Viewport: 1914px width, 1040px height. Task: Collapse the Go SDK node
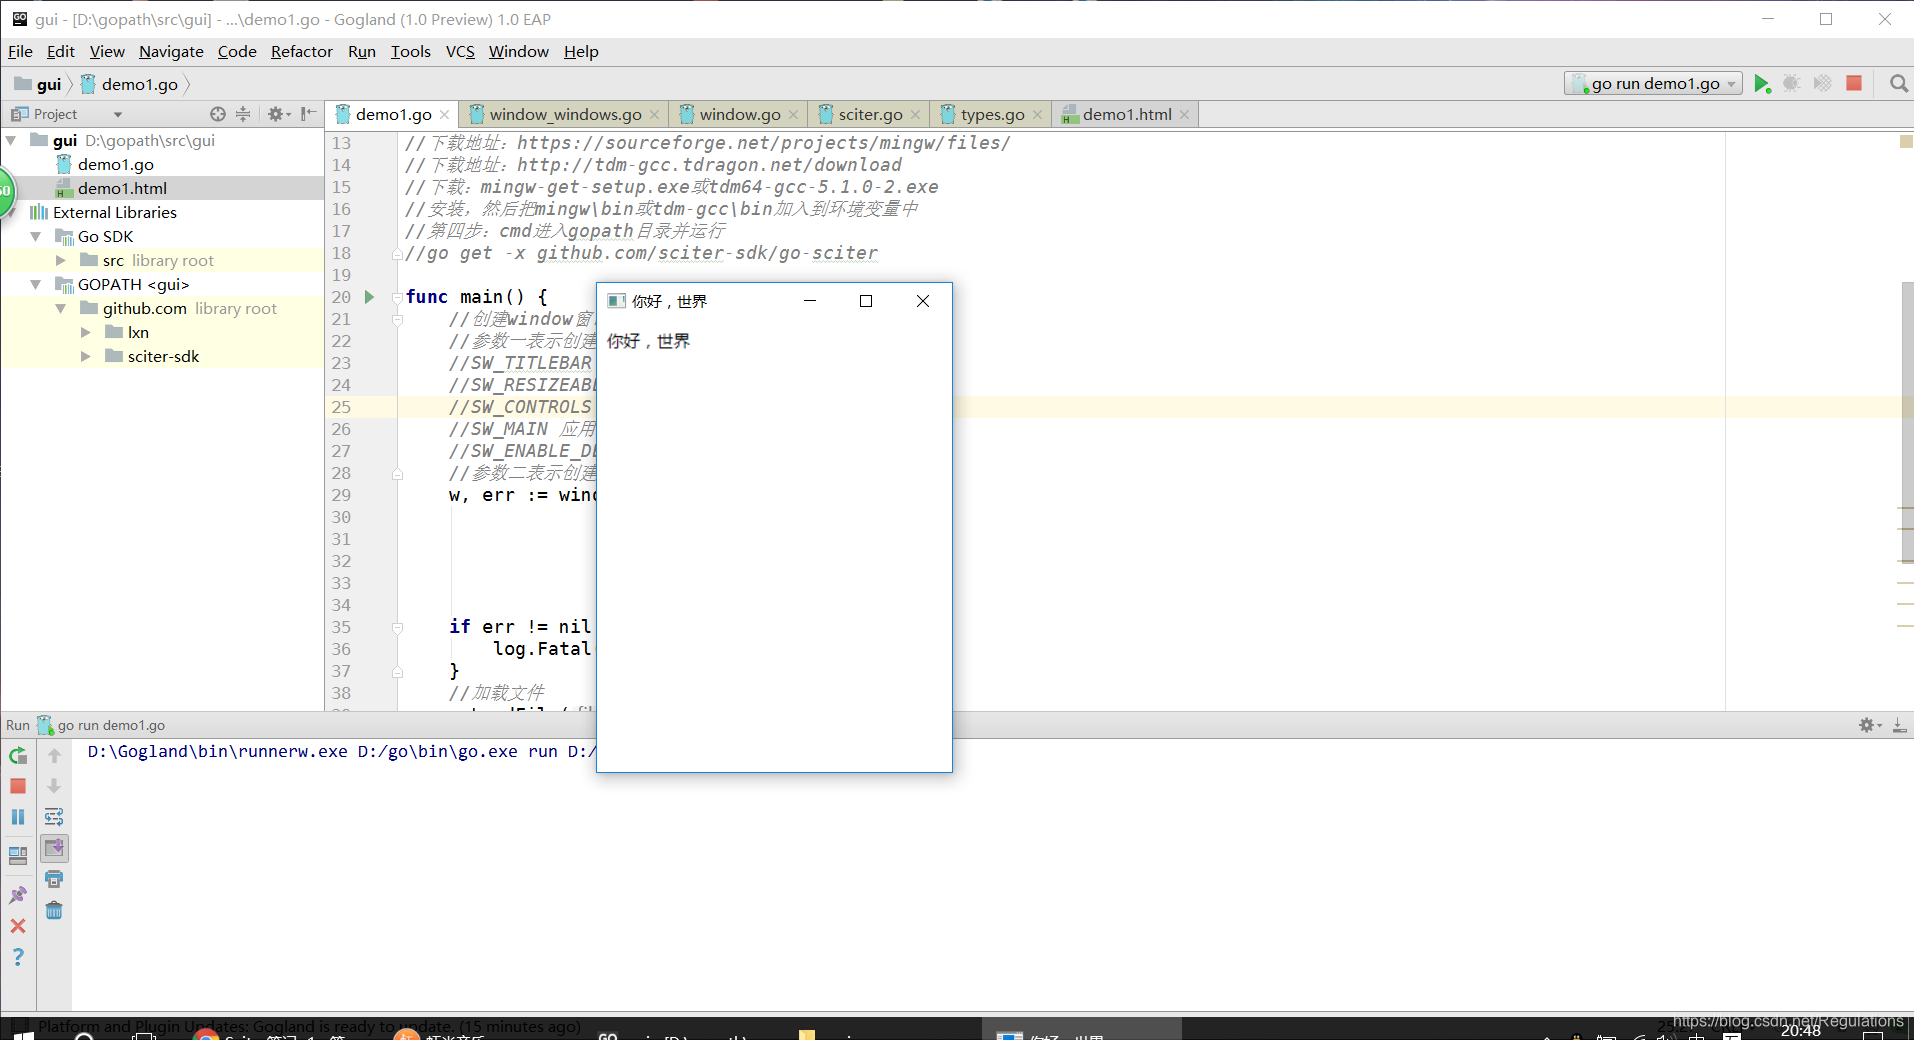coord(36,236)
